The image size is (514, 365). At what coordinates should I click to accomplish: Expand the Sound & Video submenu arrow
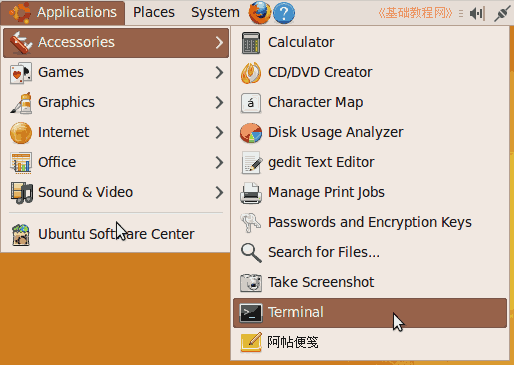click(219, 192)
